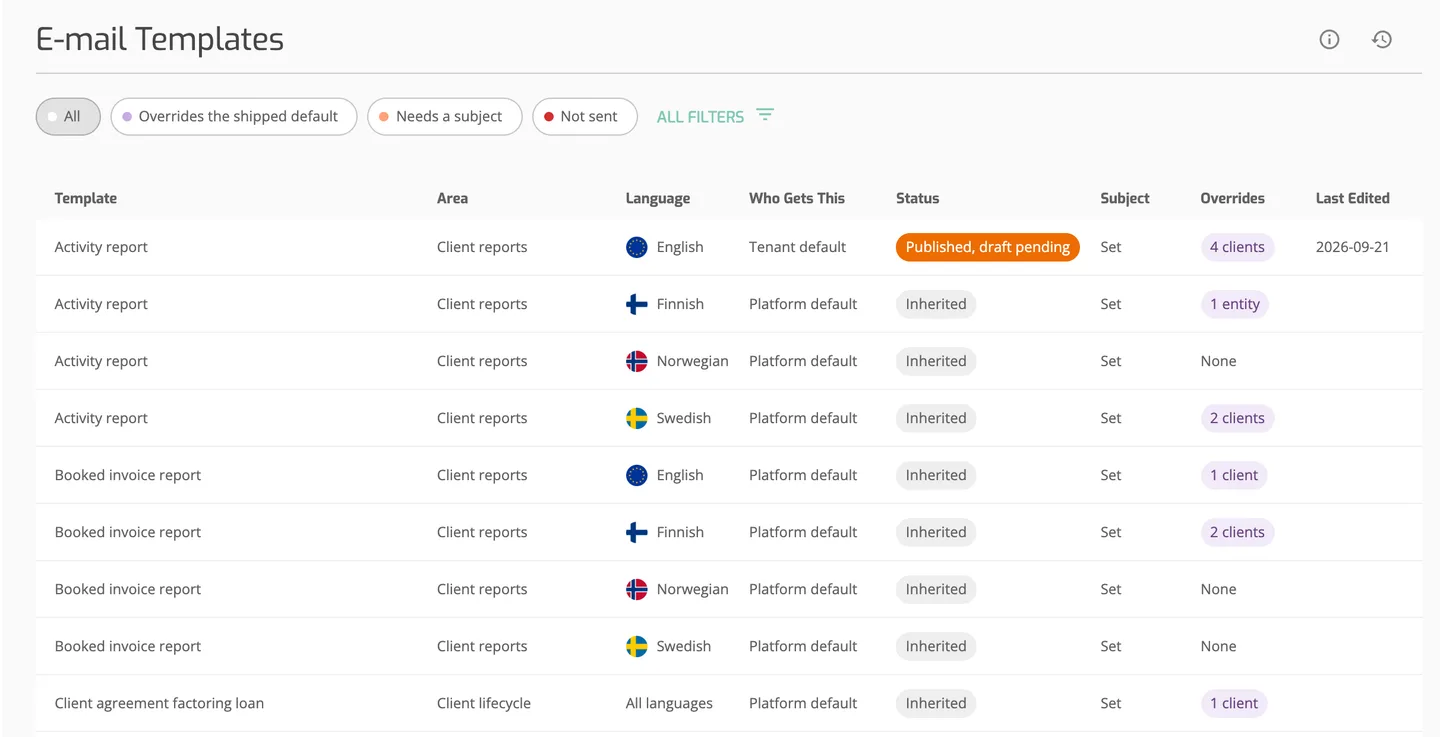Click the EU flag in Booked invoice report row
Image resolution: width=1440 pixels, height=737 pixels.
click(x=637, y=475)
